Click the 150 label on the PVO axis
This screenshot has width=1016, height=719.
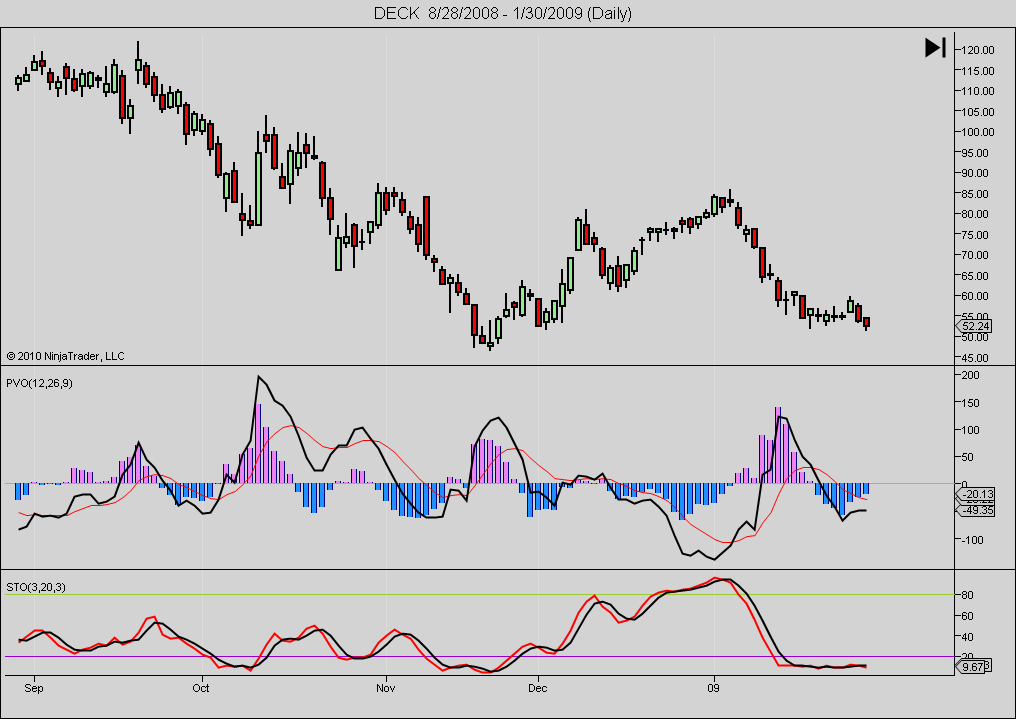tap(971, 403)
